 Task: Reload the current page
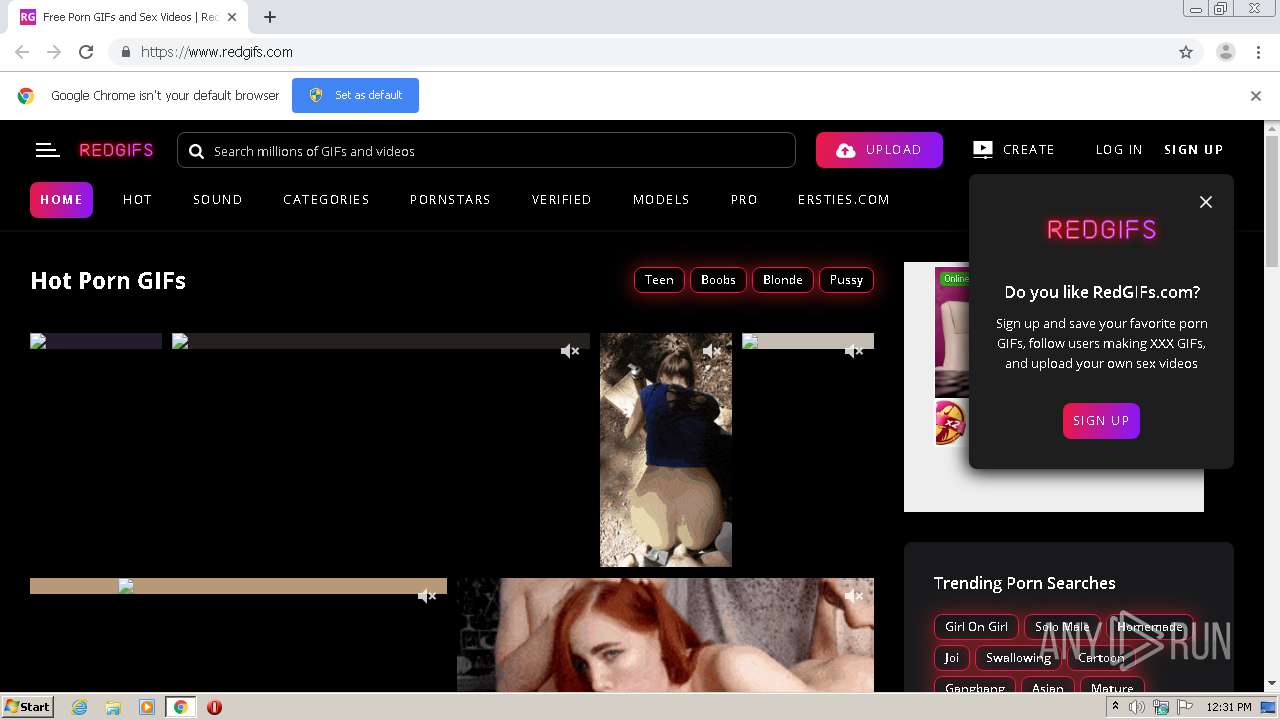(x=86, y=52)
